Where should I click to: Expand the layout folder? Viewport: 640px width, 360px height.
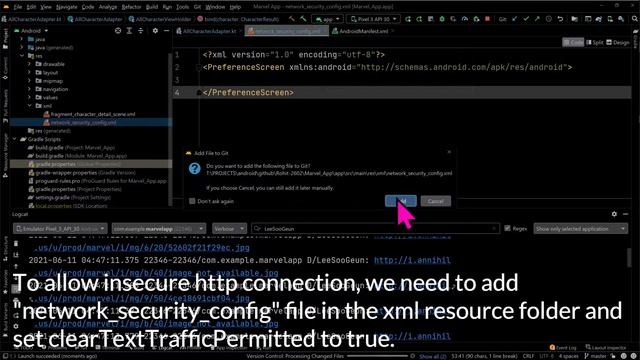[29, 73]
